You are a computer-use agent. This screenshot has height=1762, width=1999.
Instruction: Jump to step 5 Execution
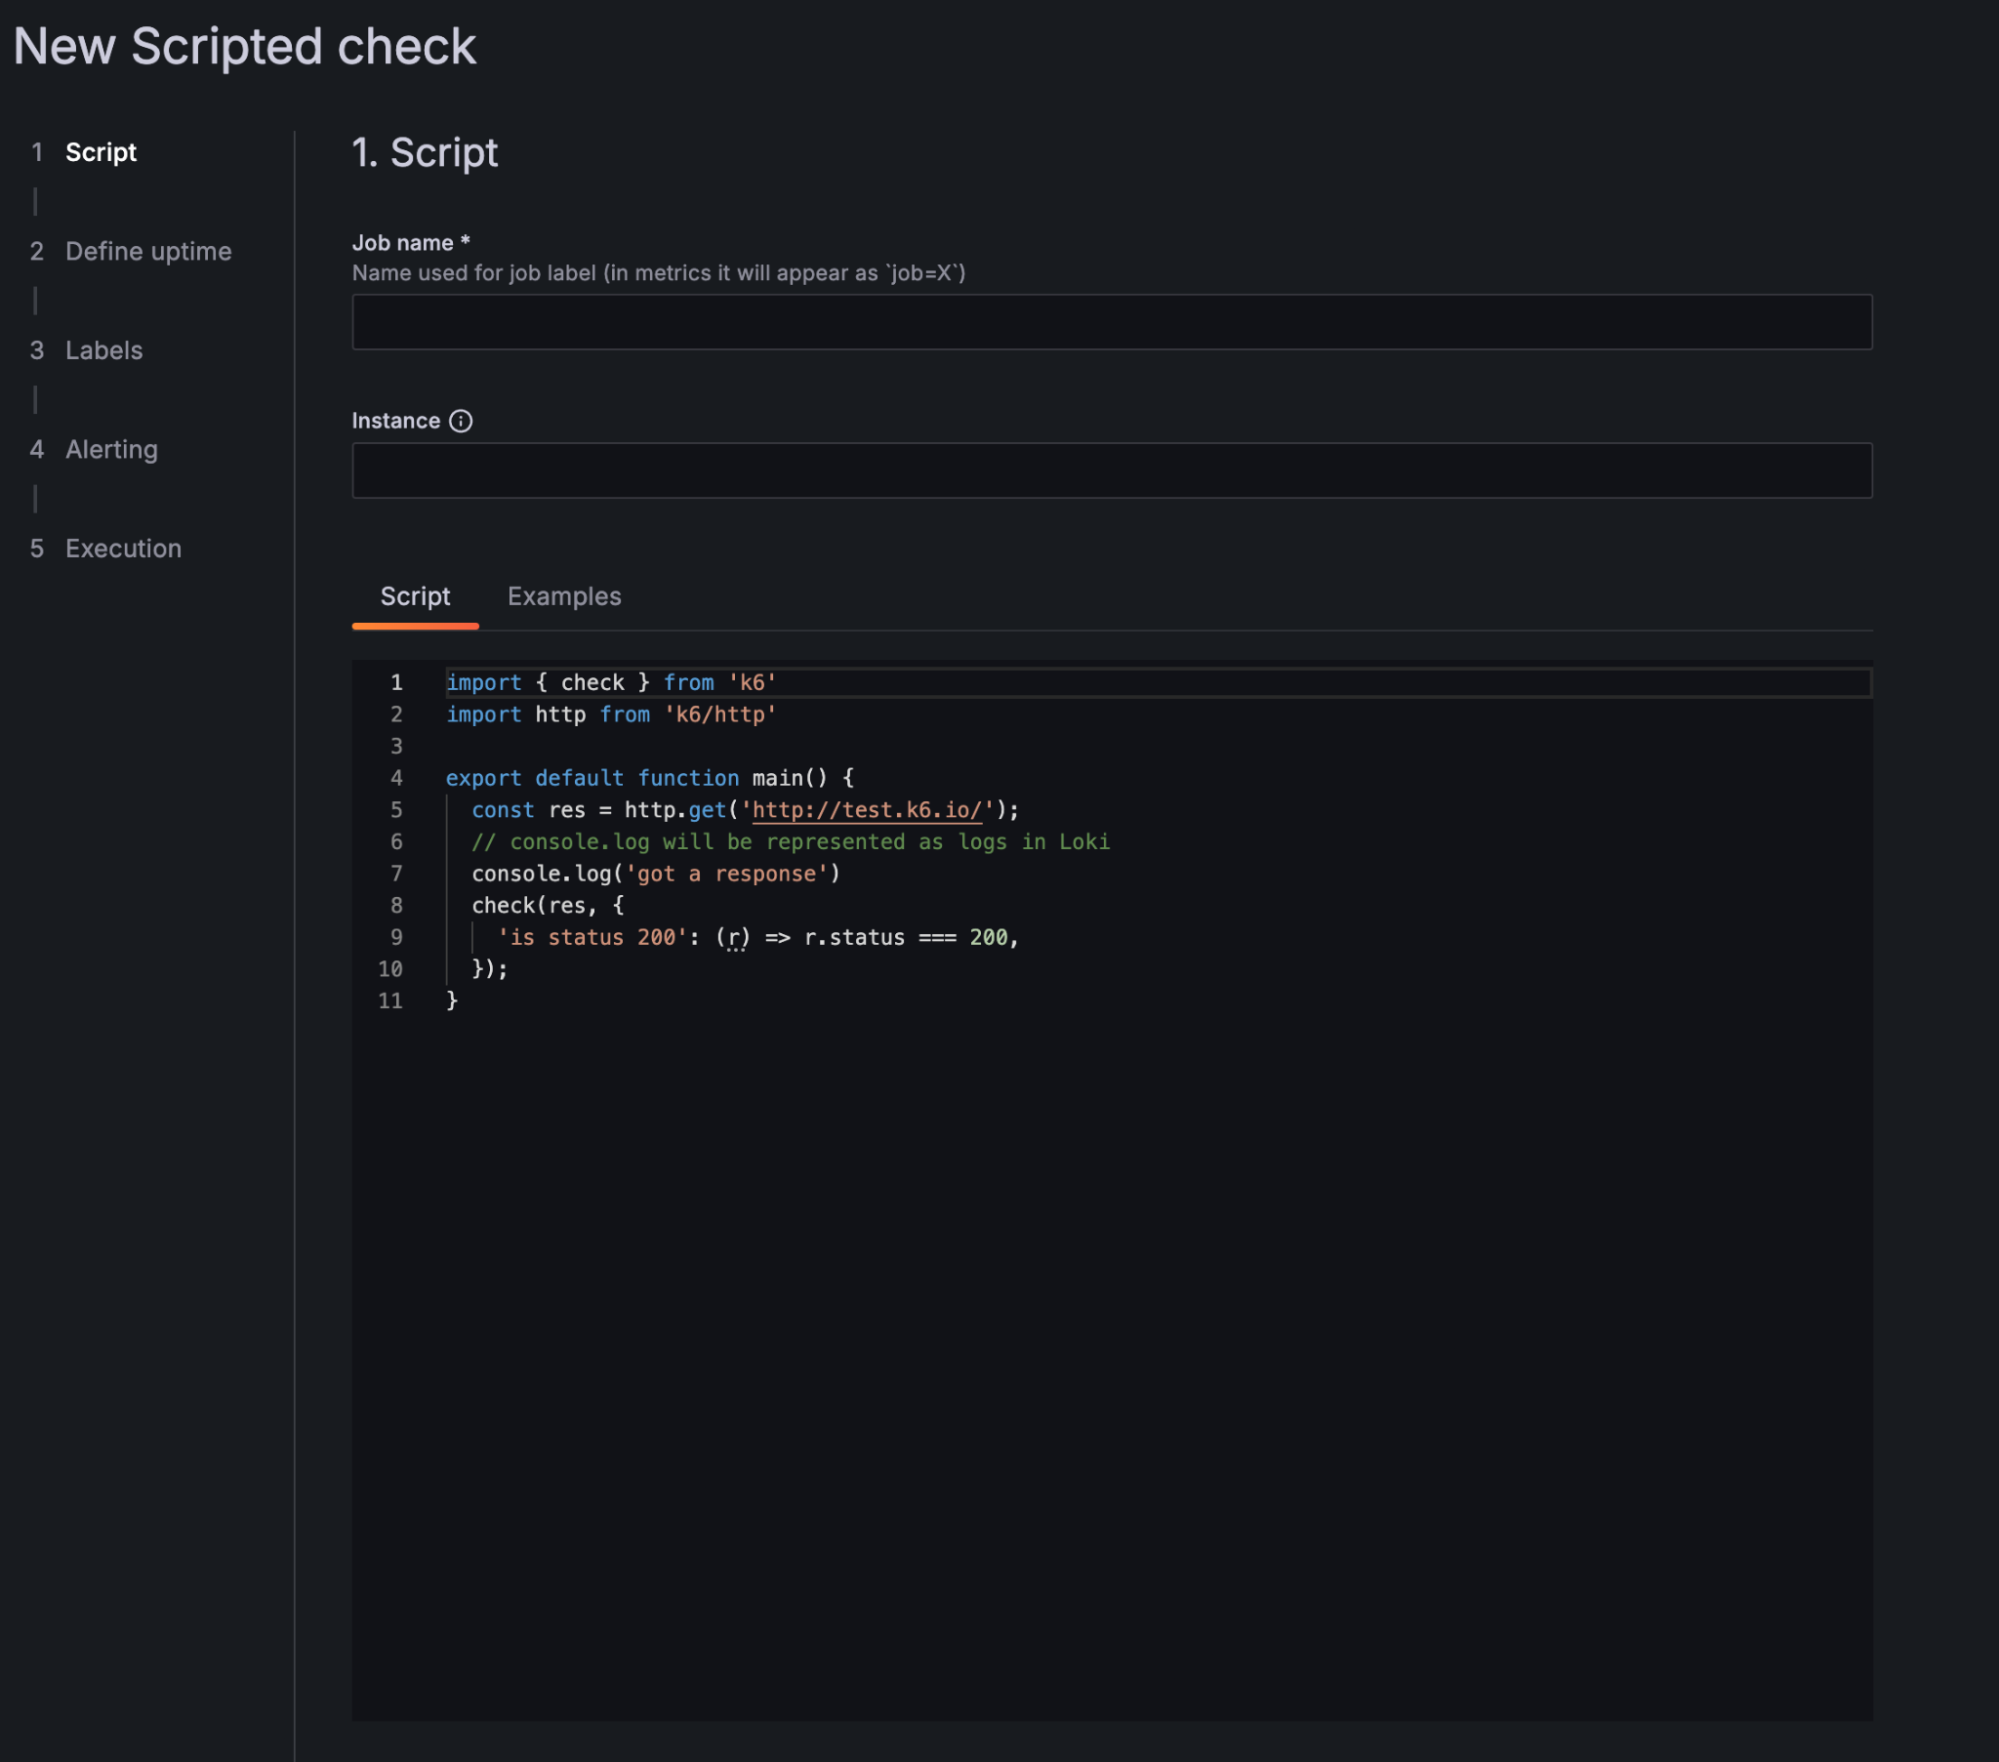tap(122, 548)
